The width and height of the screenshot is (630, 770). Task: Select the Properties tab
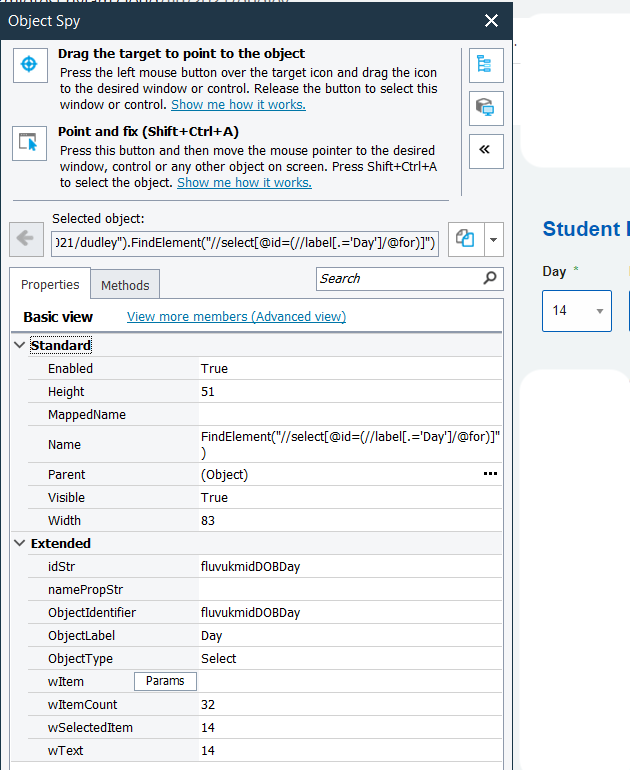pyautogui.click(x=50, y=285)
